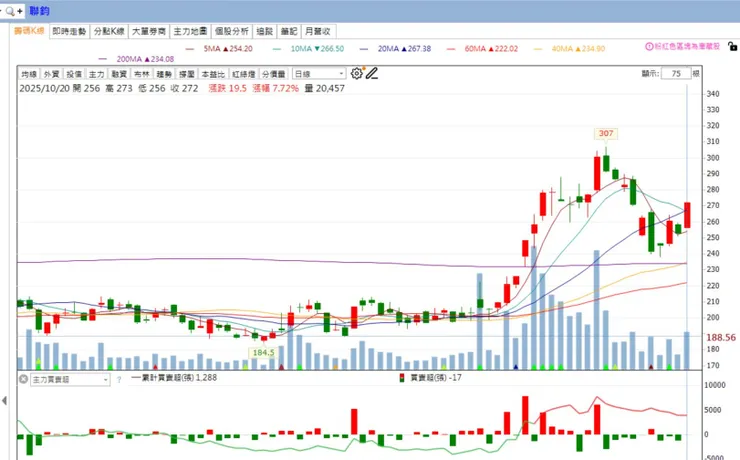Open the question mark help icon
The image size is (740, 460).
pos(119,379)
